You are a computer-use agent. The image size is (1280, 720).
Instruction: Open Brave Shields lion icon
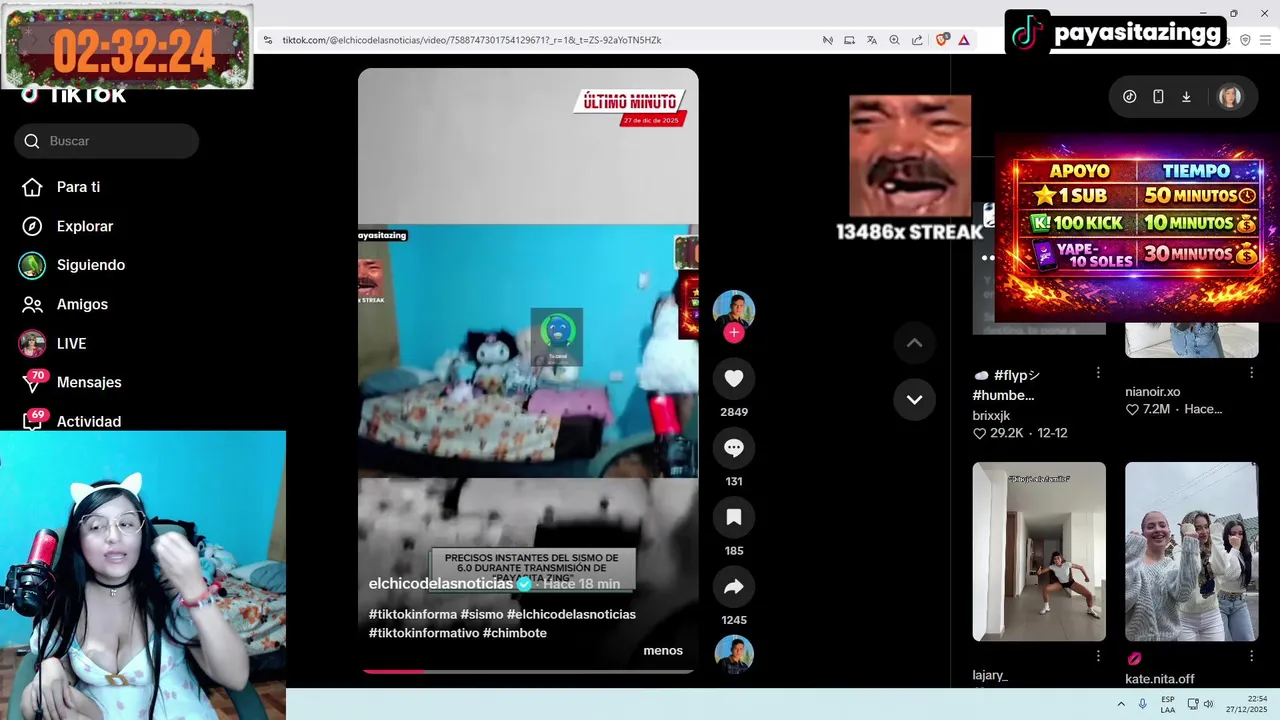pyautogui.click(x=942, y=40)
